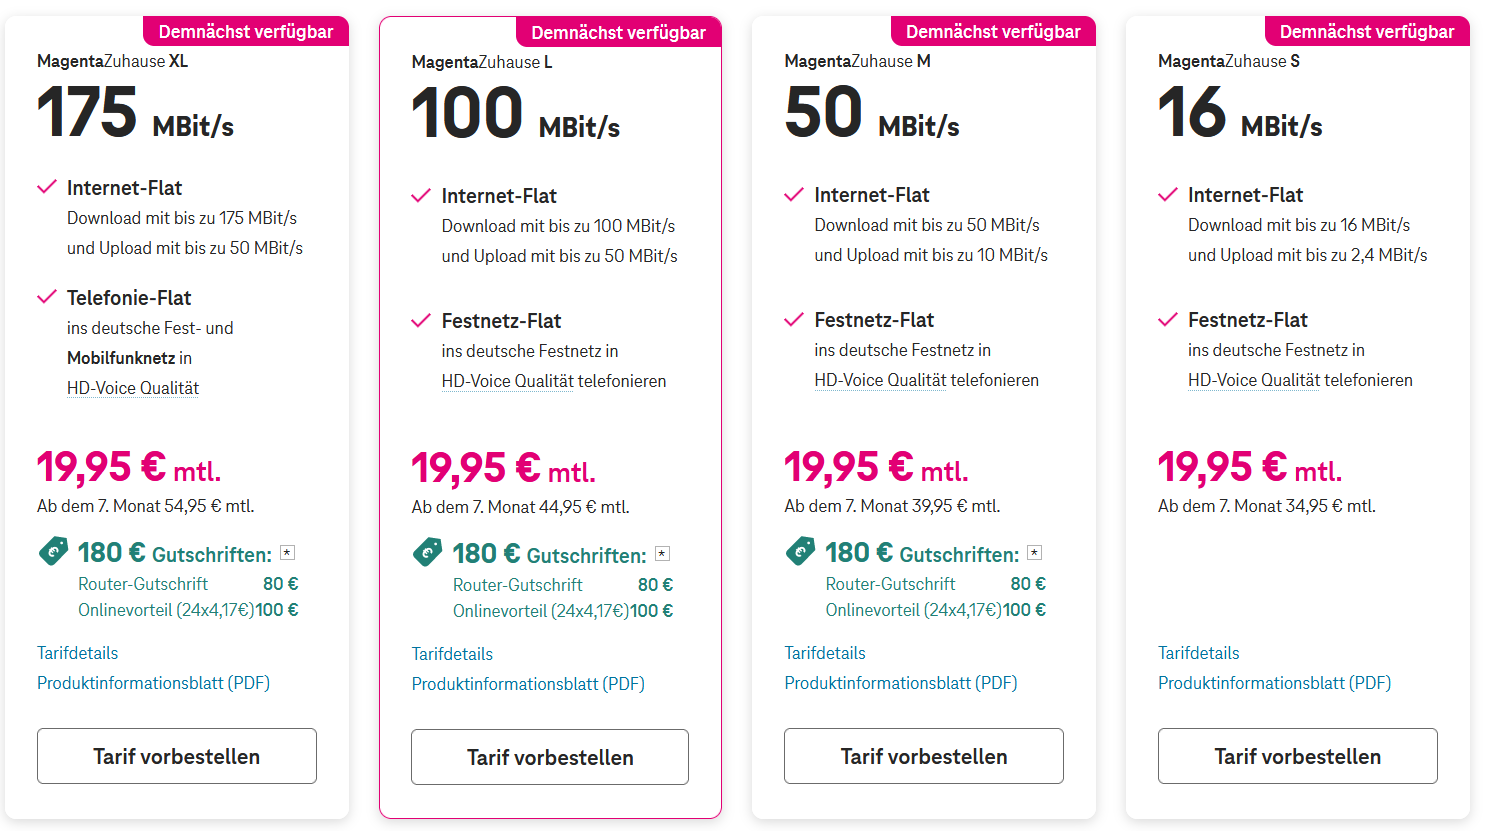View Tarifdetails of the 16 MBit/s plan
The image size is (1486, 831).
(1198, 653)
